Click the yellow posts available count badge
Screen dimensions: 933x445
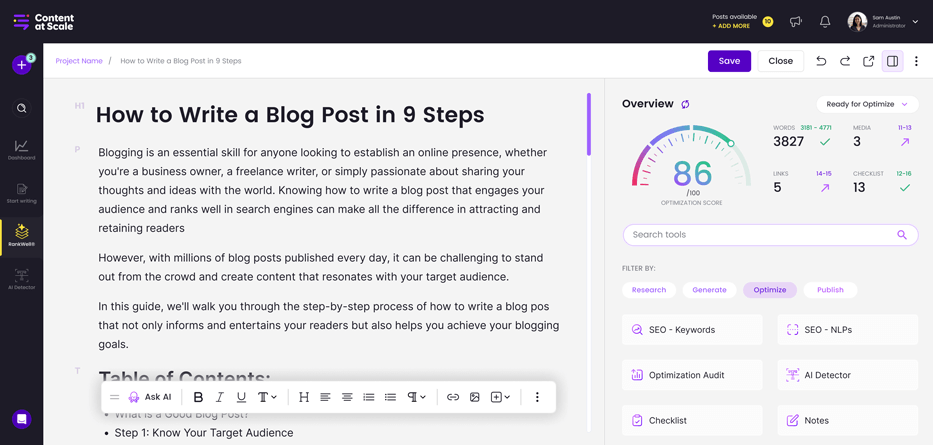coord(768,22)
